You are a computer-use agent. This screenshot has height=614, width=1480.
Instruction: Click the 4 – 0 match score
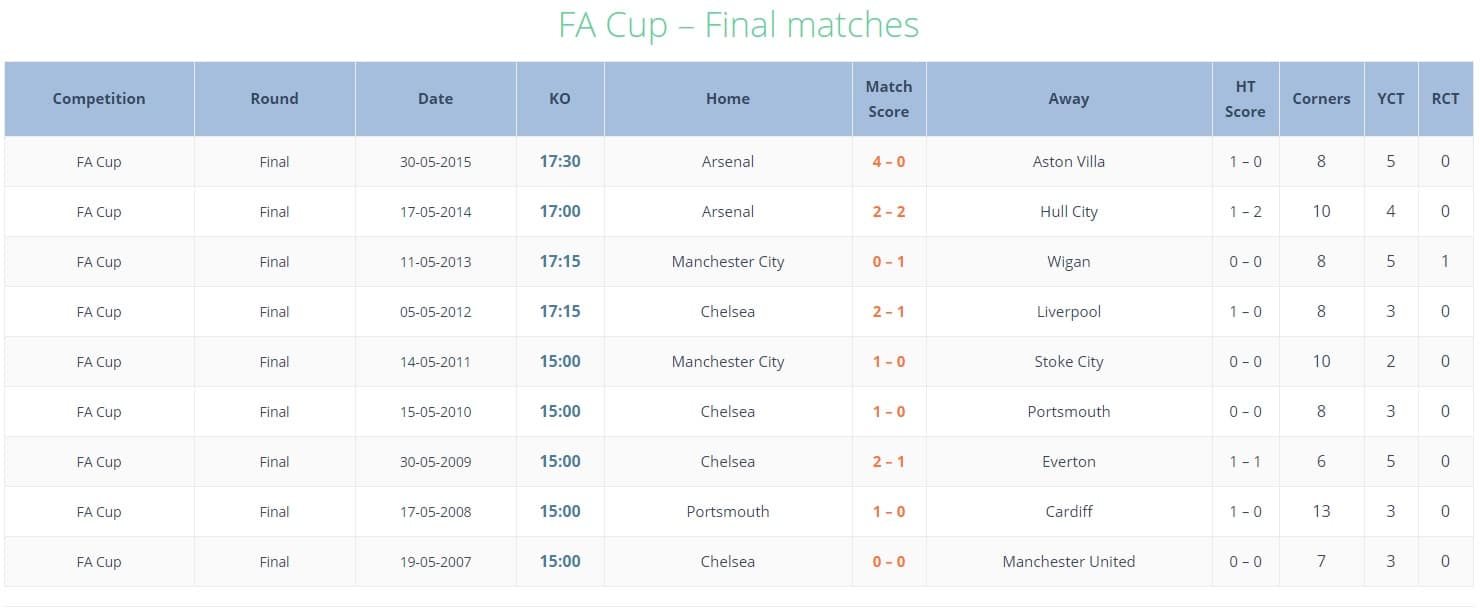(x=889, y=161)
